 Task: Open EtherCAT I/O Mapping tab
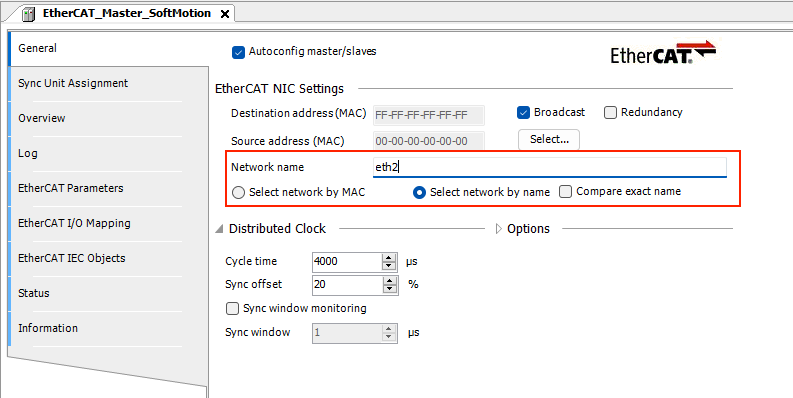click(x=108, y=223)
